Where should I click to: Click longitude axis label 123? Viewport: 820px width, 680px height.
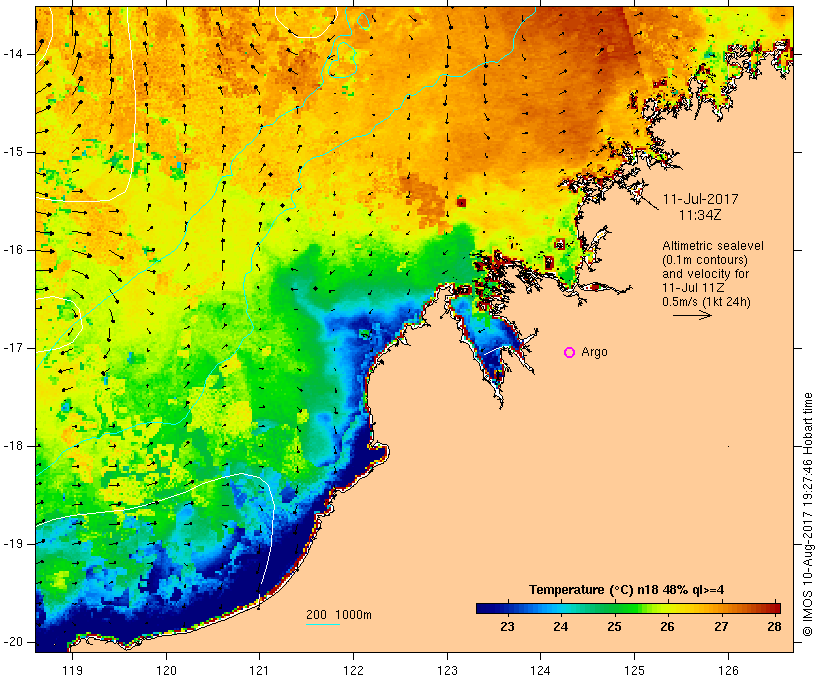447,670
